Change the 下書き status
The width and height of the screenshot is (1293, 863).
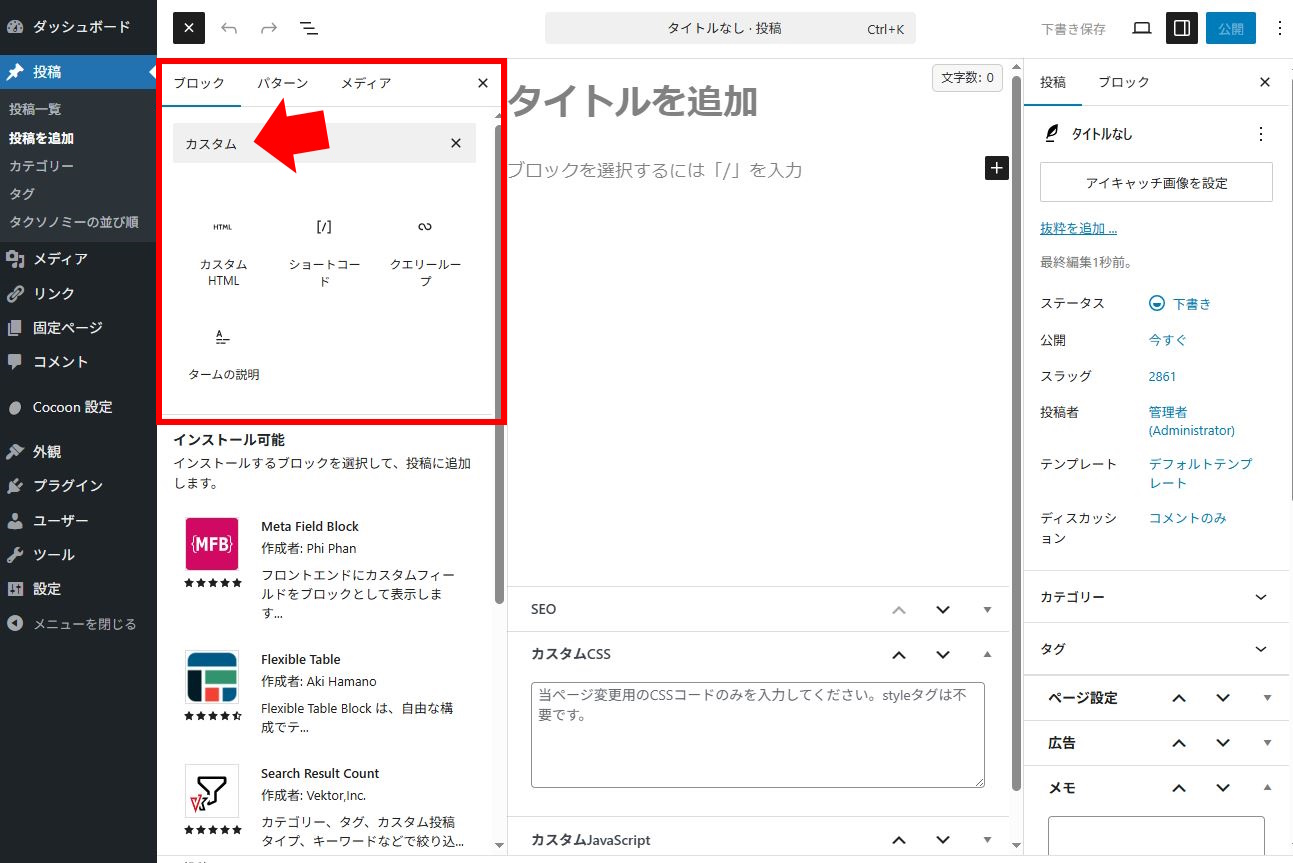point(1180,303)
